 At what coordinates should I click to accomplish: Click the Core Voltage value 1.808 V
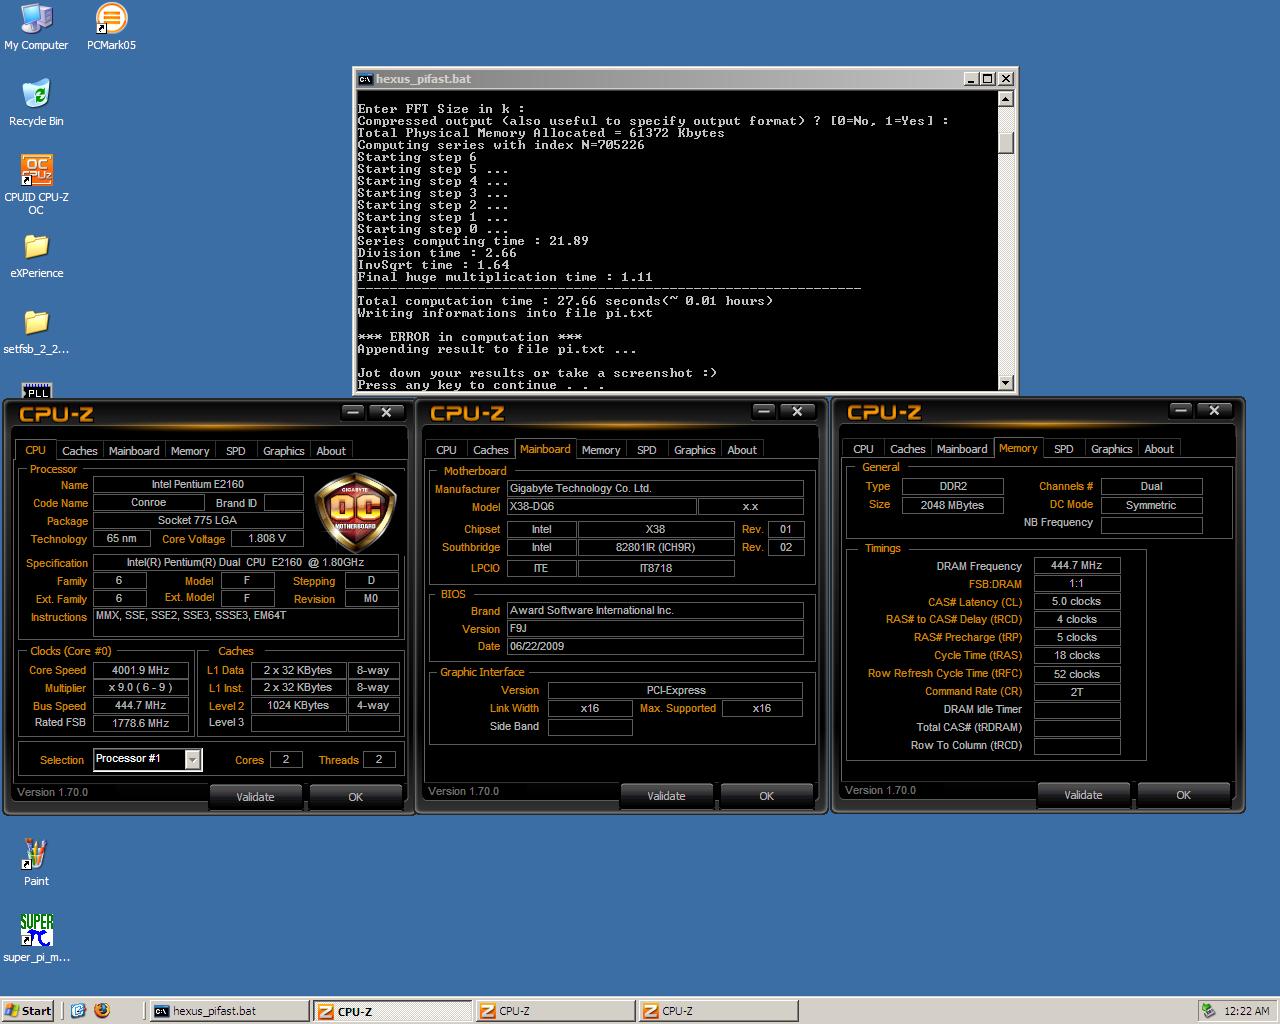coord(267,538)
